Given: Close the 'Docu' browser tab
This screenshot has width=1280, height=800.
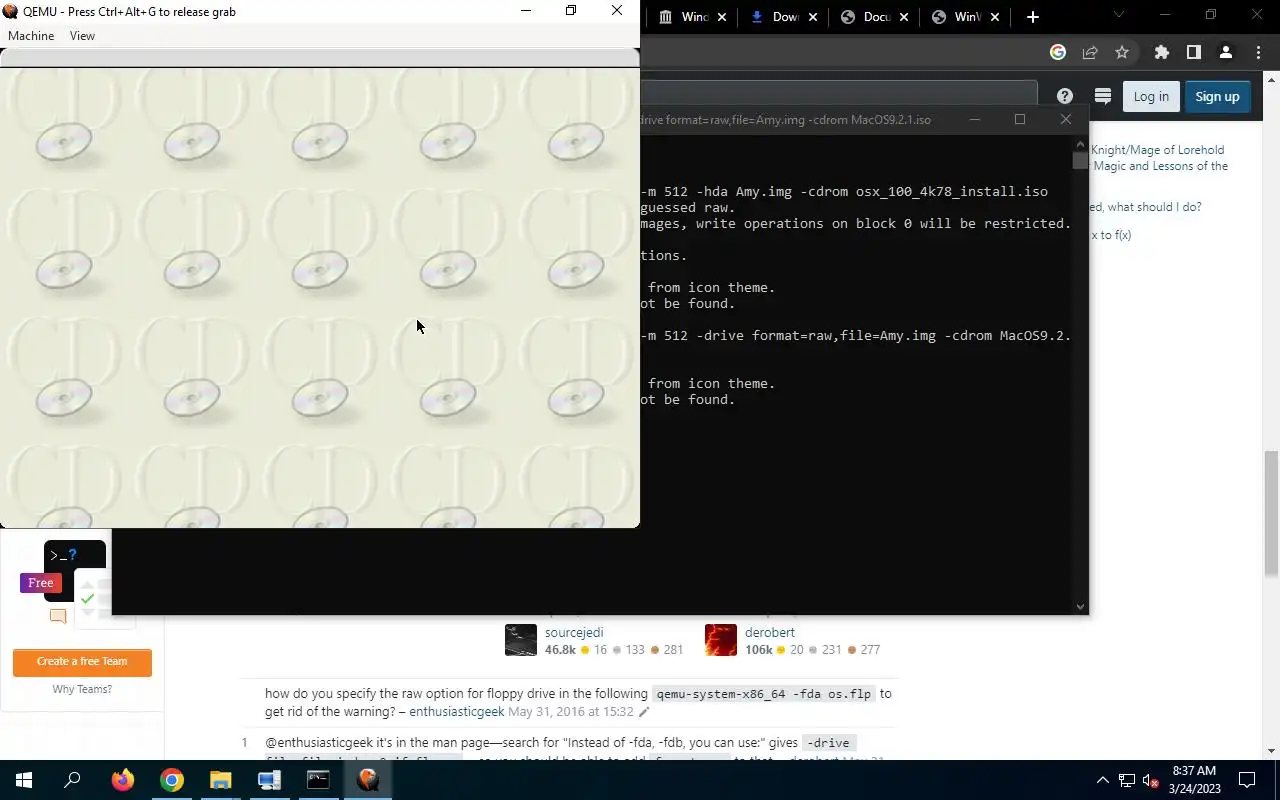Looking at the screenshot, I should (x=903, y=17).
